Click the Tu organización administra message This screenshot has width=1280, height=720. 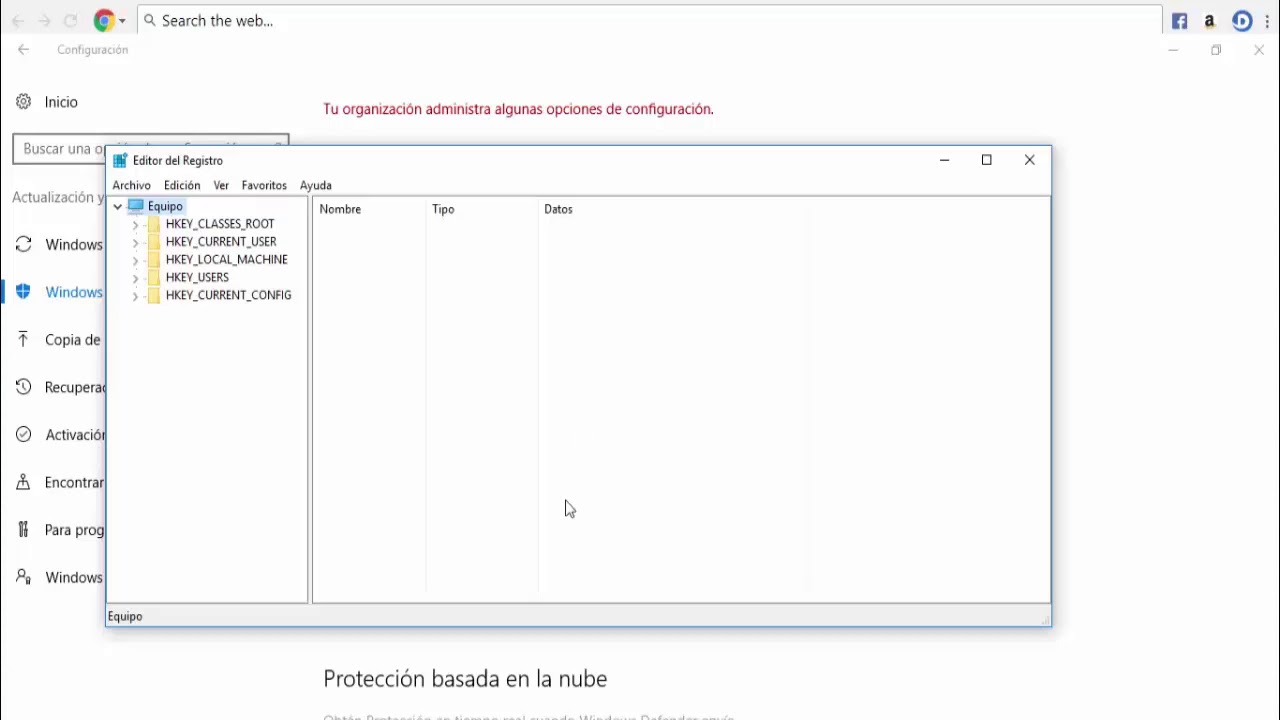pos(518,109)
